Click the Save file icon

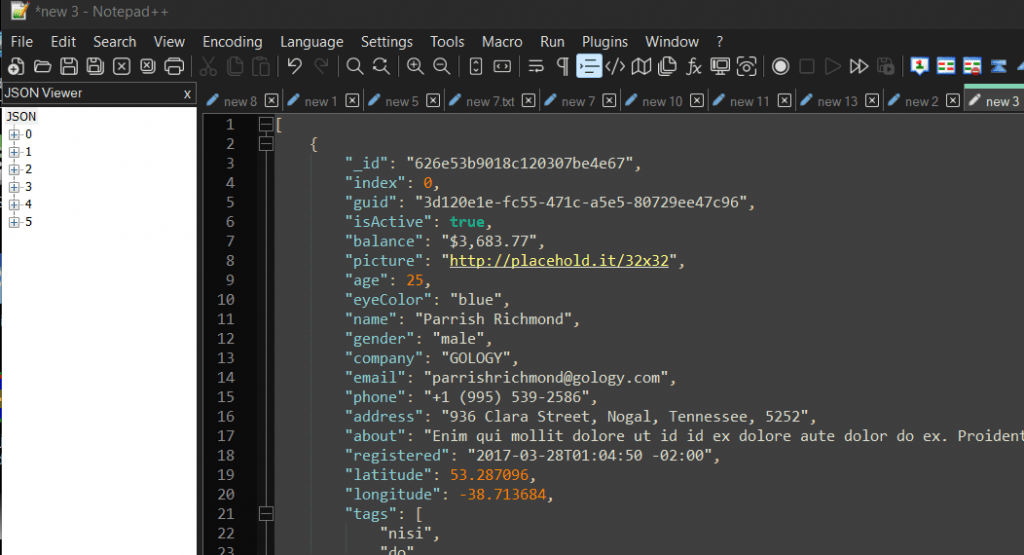[69, 67]
